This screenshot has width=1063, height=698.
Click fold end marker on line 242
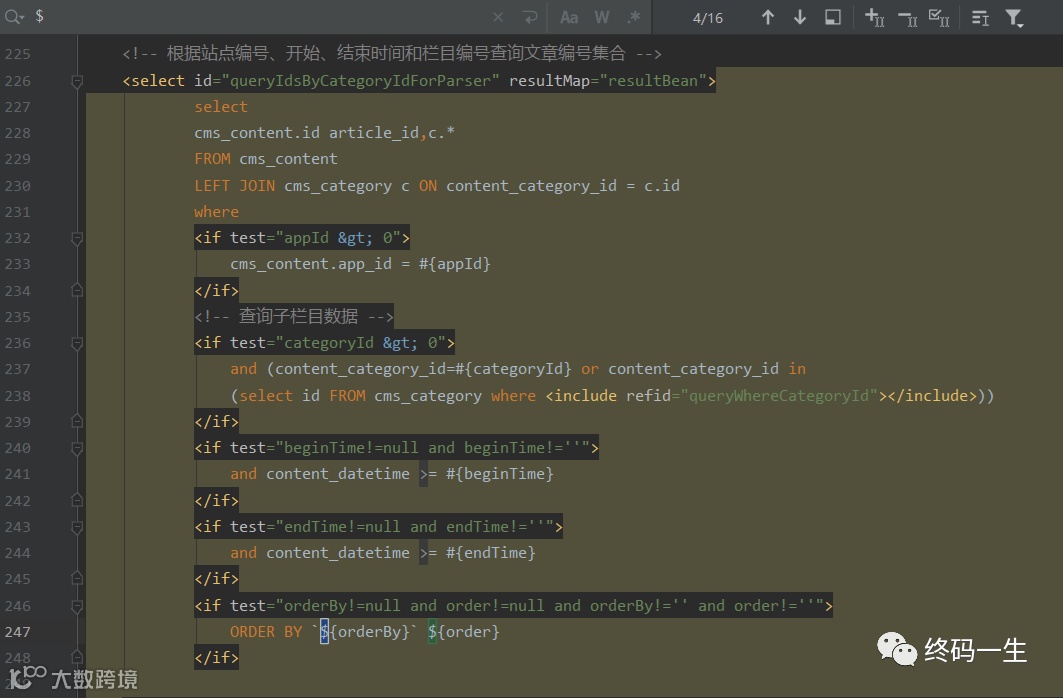click(x=77, y=500)
